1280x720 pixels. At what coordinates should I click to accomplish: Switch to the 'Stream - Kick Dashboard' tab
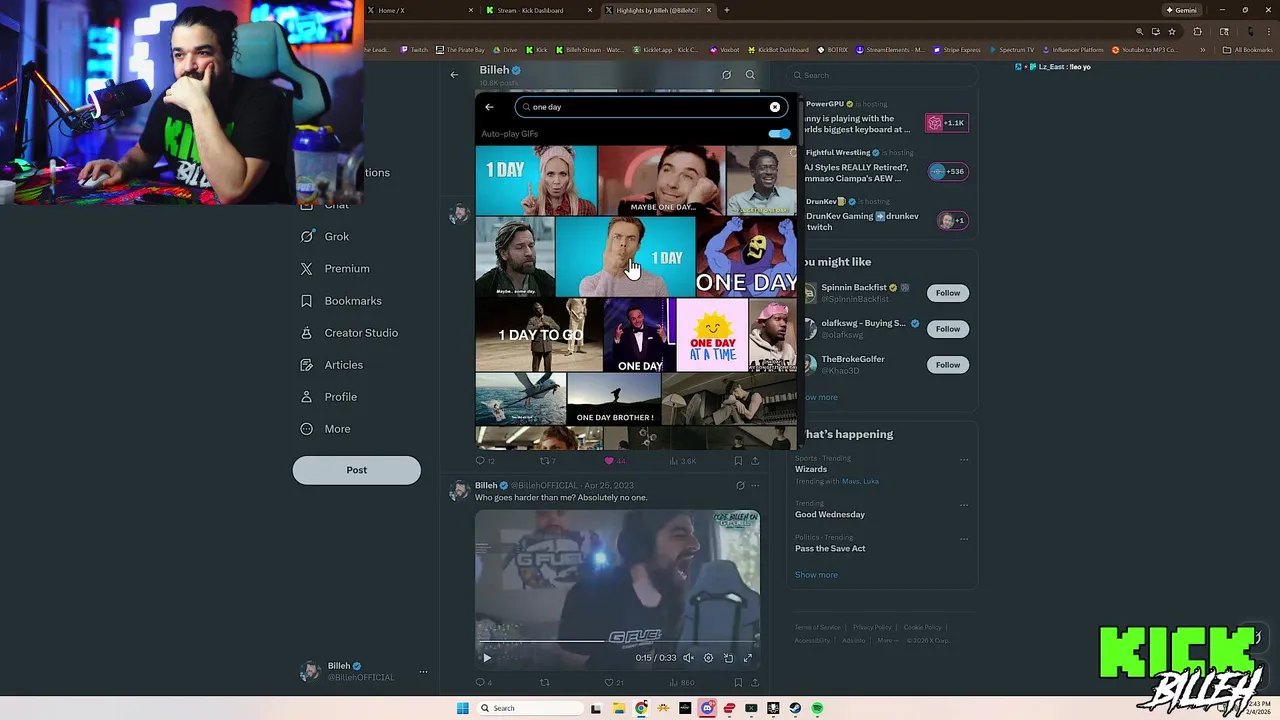[539, 10]
